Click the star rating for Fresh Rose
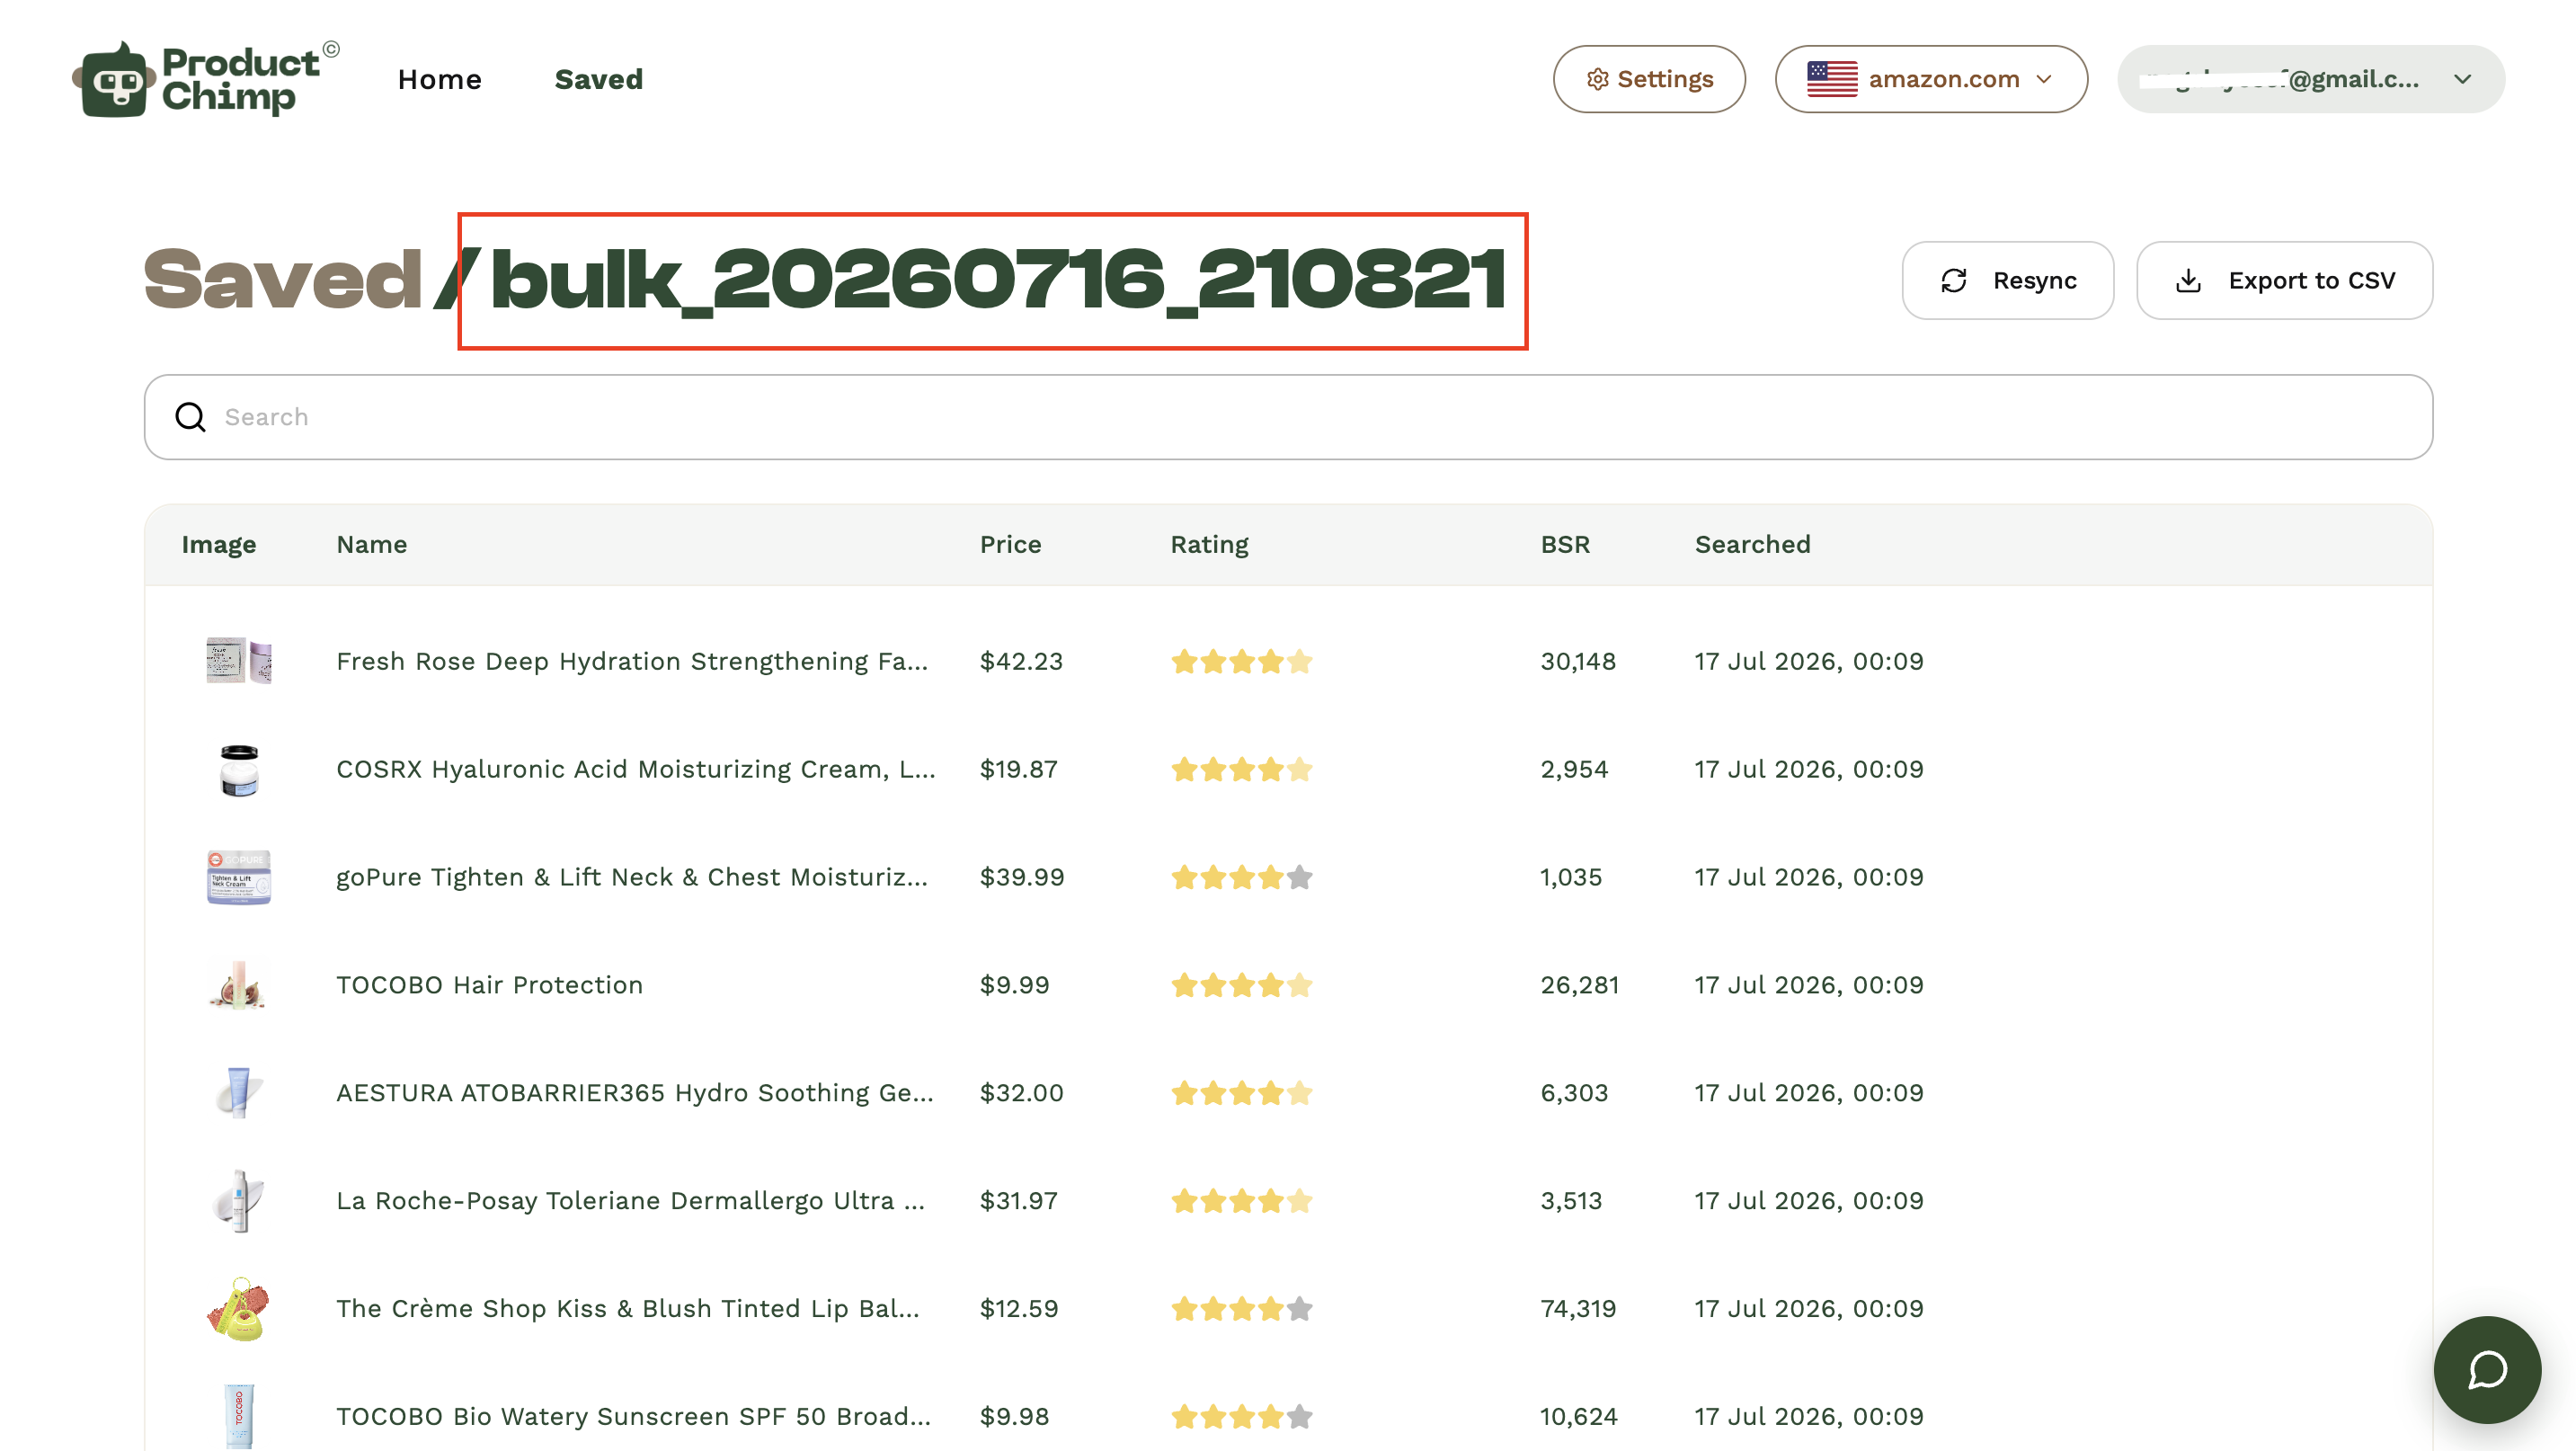 tap(1241, 661)
